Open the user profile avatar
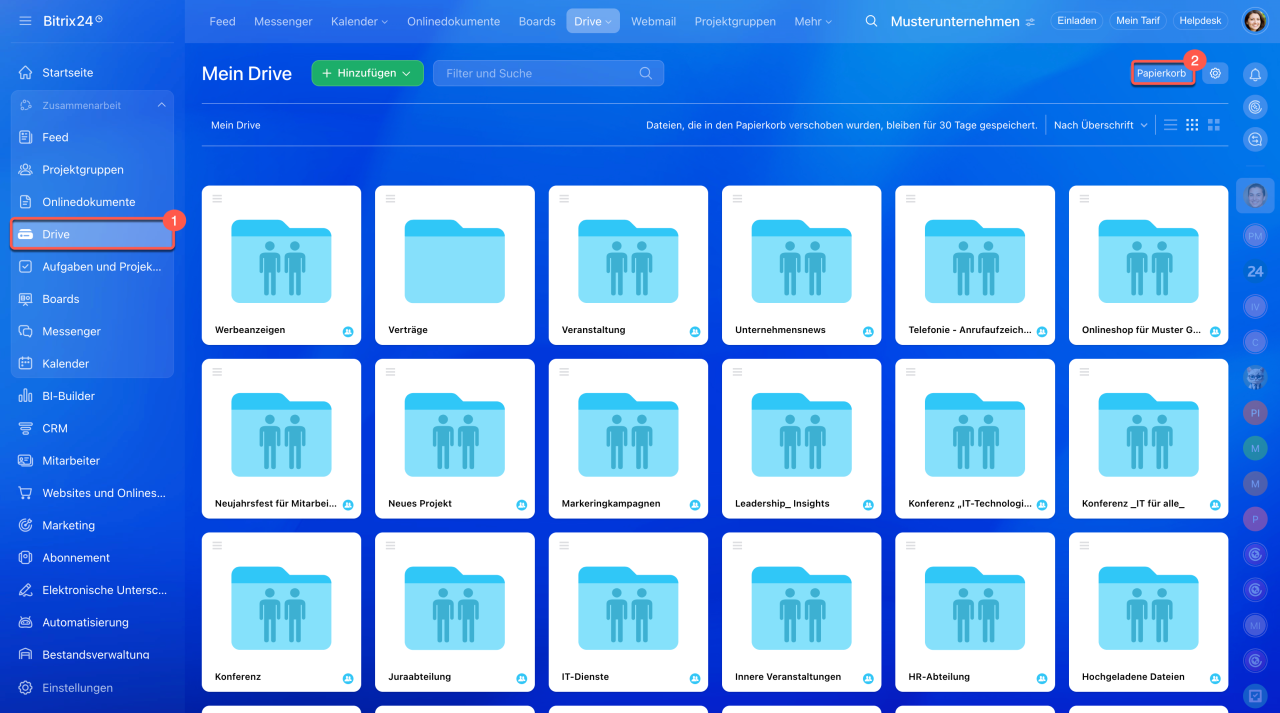 (x=1254, y=21)
